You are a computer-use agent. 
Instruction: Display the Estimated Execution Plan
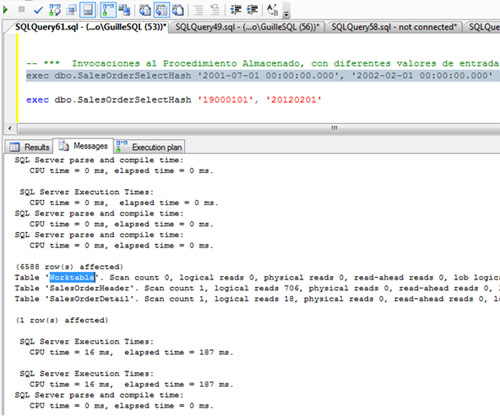55,10
